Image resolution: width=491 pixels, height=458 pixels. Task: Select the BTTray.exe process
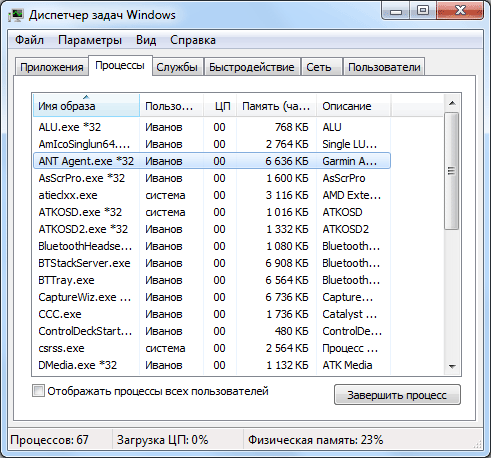212,280
